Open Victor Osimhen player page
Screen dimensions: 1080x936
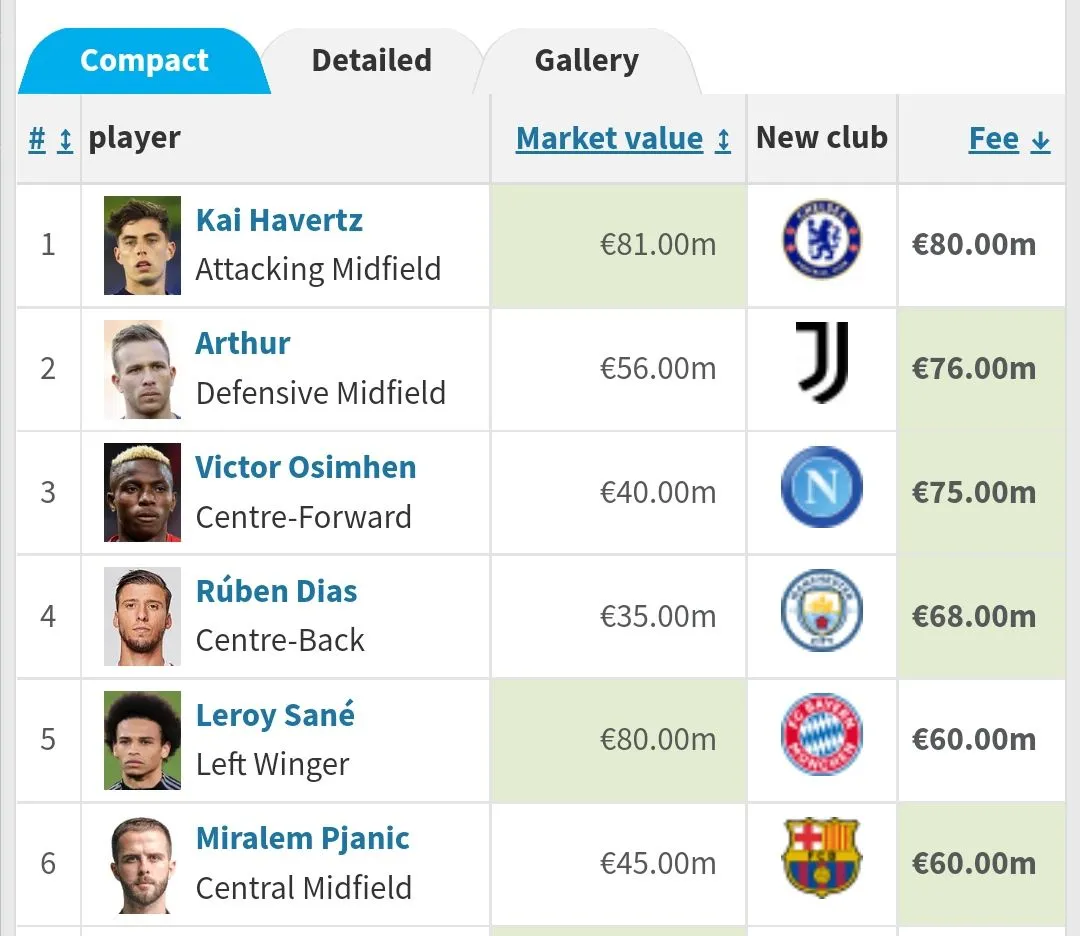pyautogui.click(x=305, y=467)
